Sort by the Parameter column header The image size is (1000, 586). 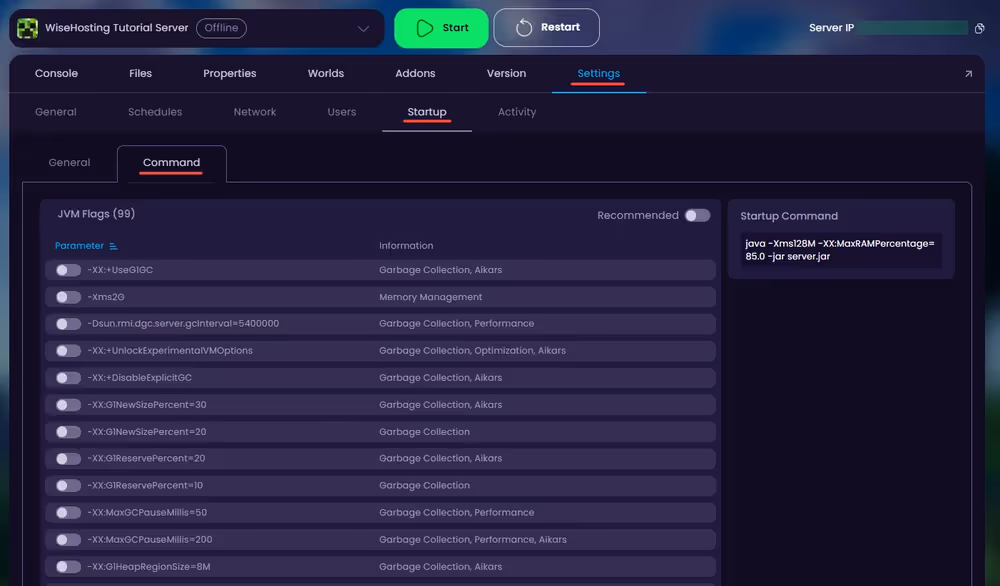tap(79, 246)
